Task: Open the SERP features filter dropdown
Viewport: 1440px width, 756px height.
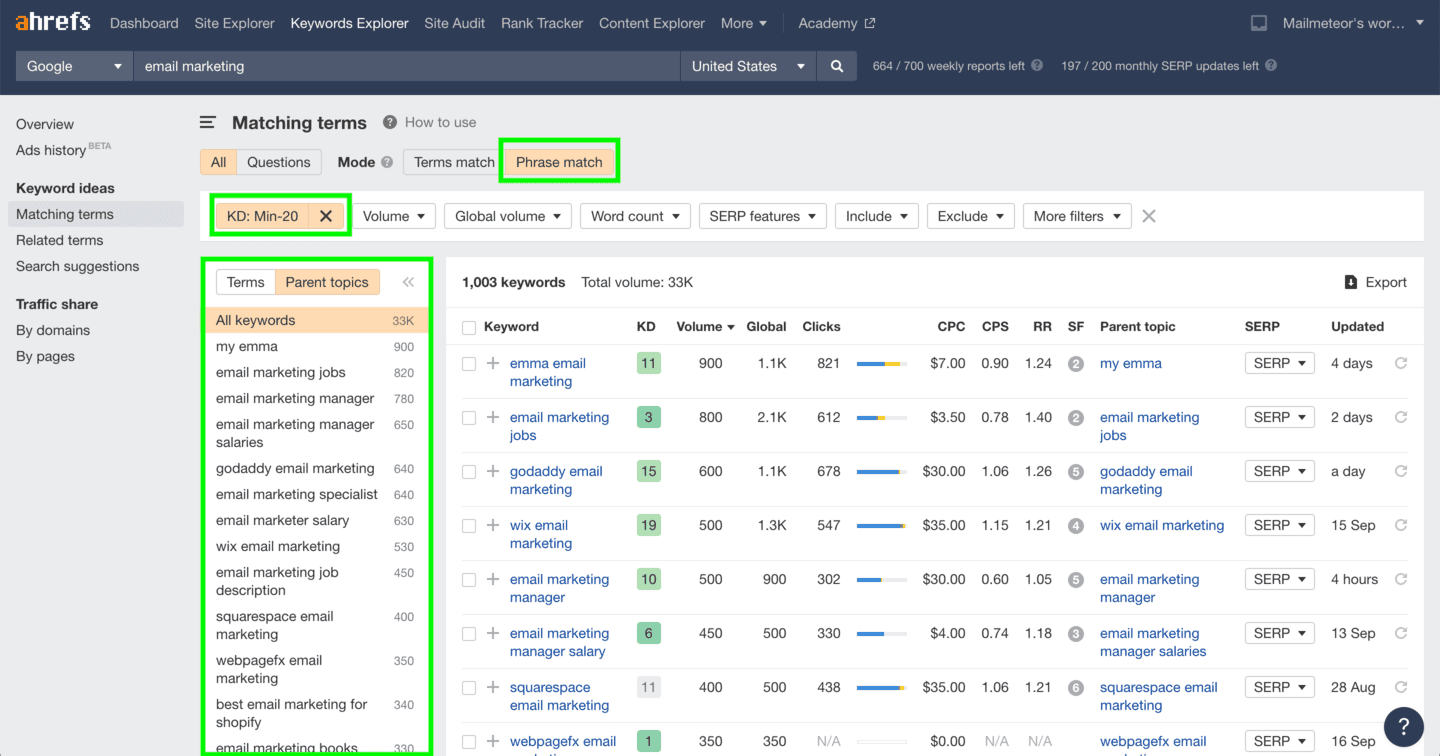Action: click(x=762, y=216)
